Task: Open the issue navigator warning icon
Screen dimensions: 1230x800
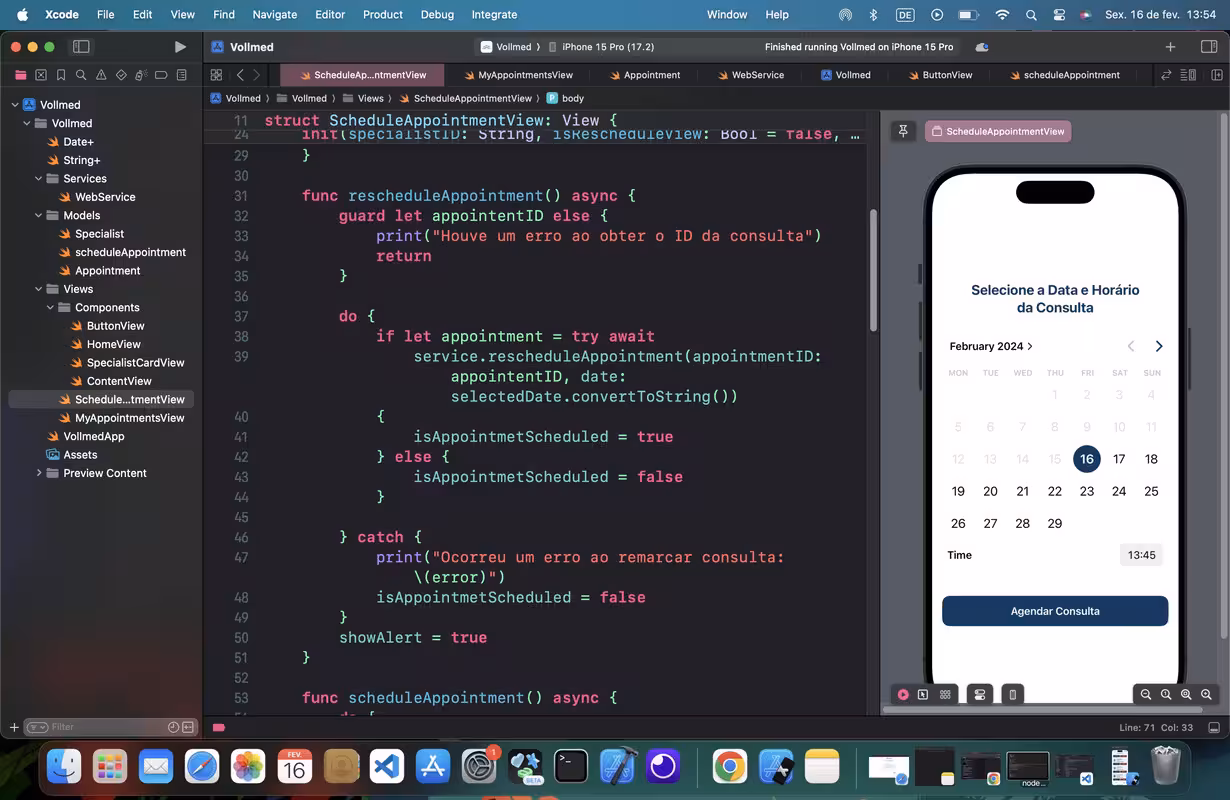Action: coord(101,75)
